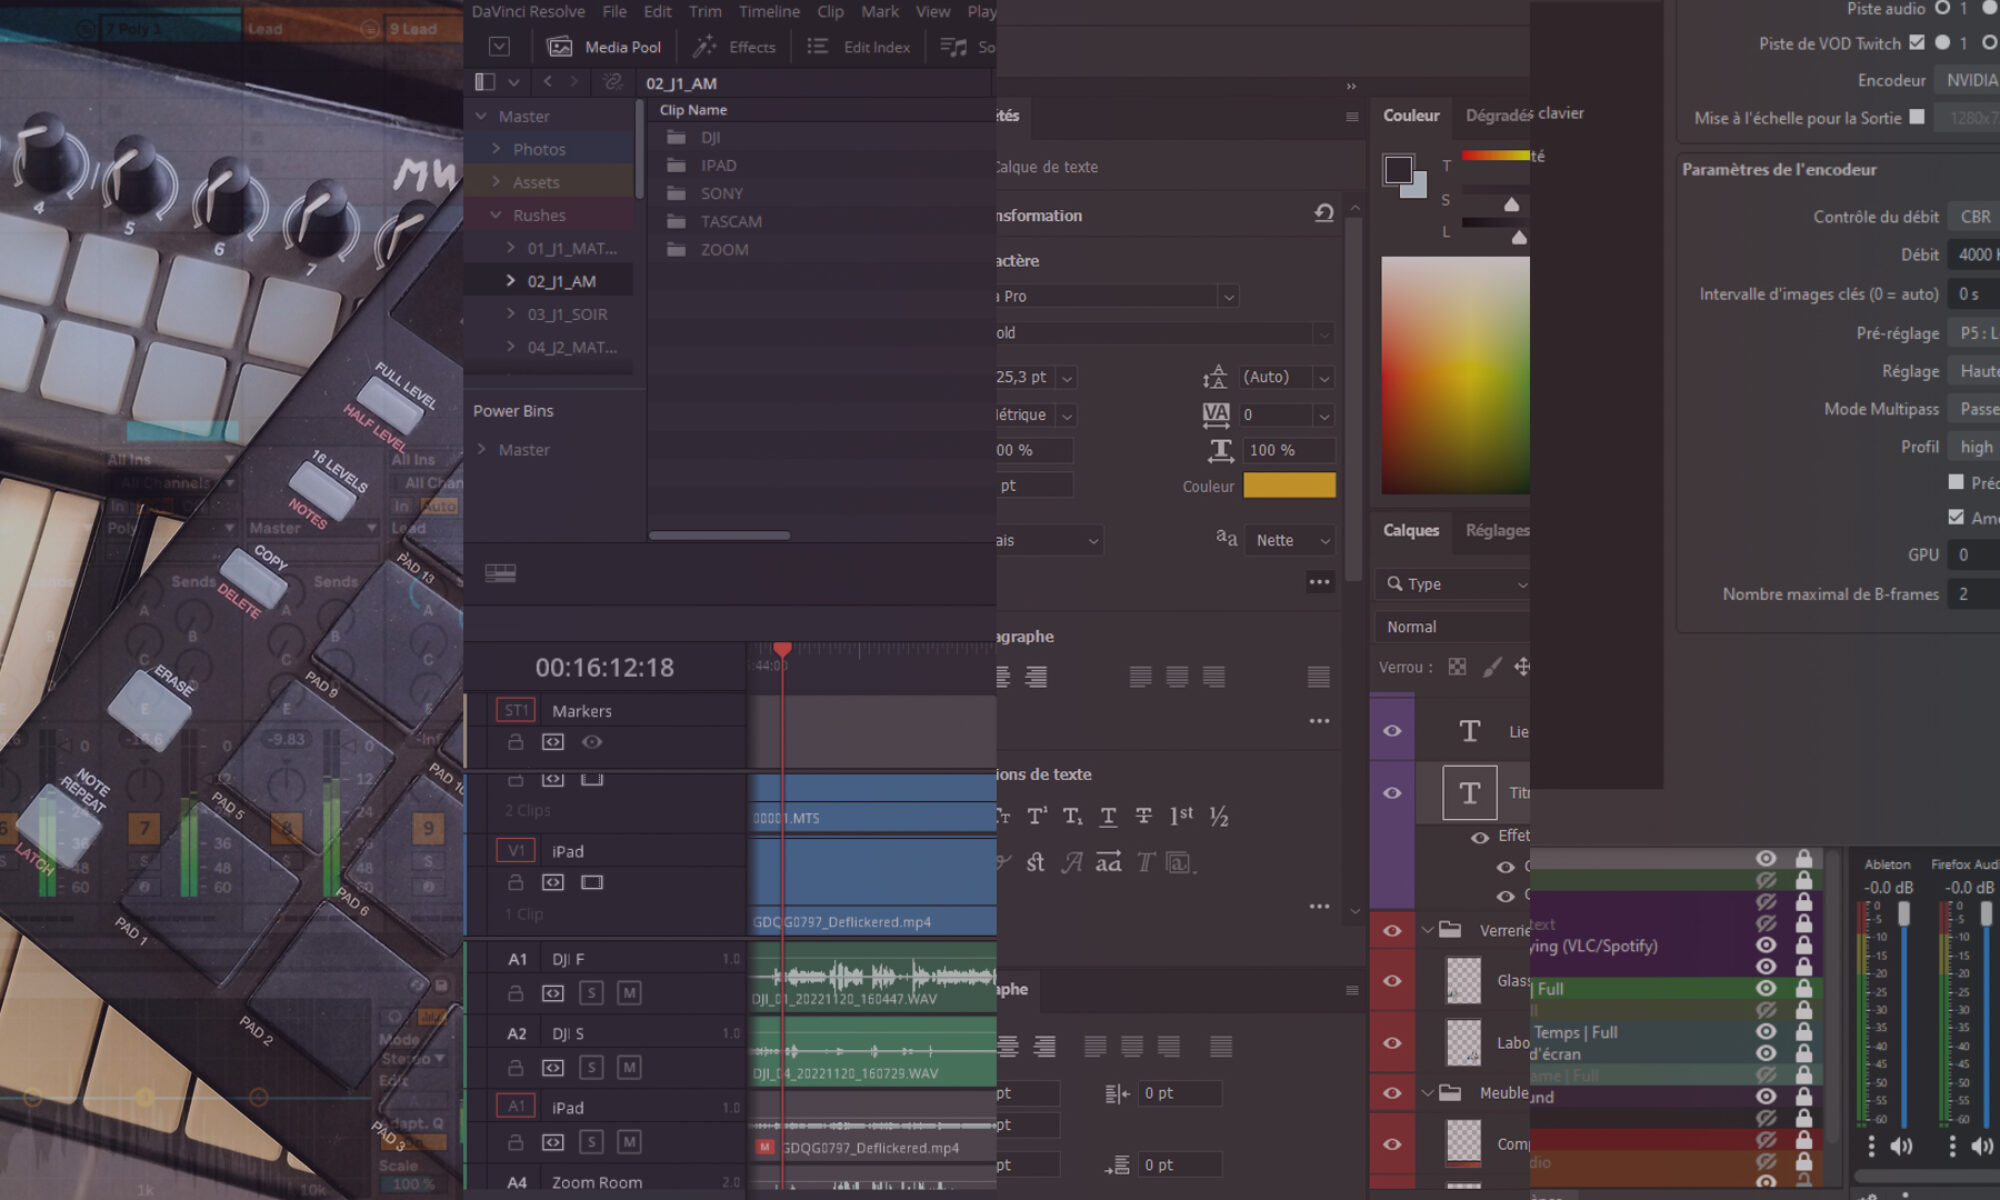Hide the VLC/Spotify source in OBS
This screenshot has width=2000, height=1200.
point(1766,945)
